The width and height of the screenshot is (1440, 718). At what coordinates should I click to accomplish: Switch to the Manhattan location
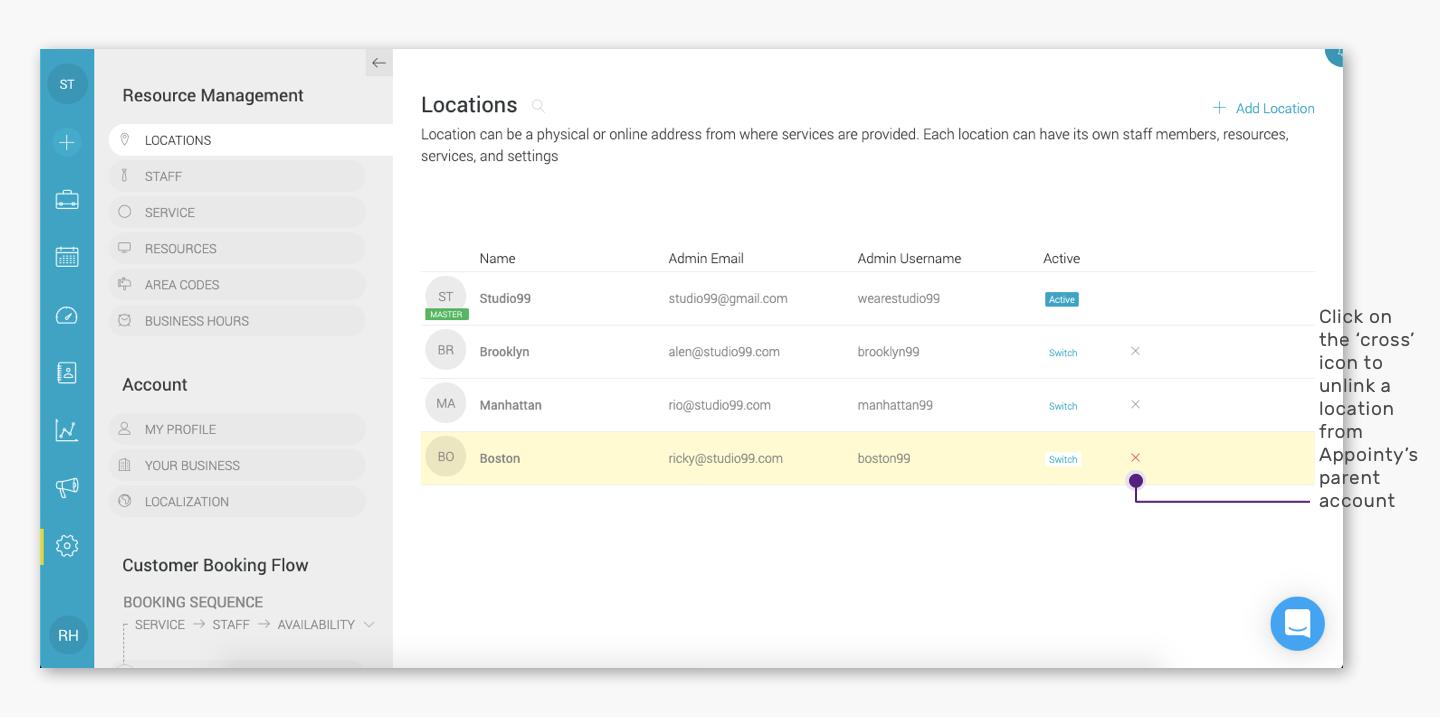[1063, 406]
